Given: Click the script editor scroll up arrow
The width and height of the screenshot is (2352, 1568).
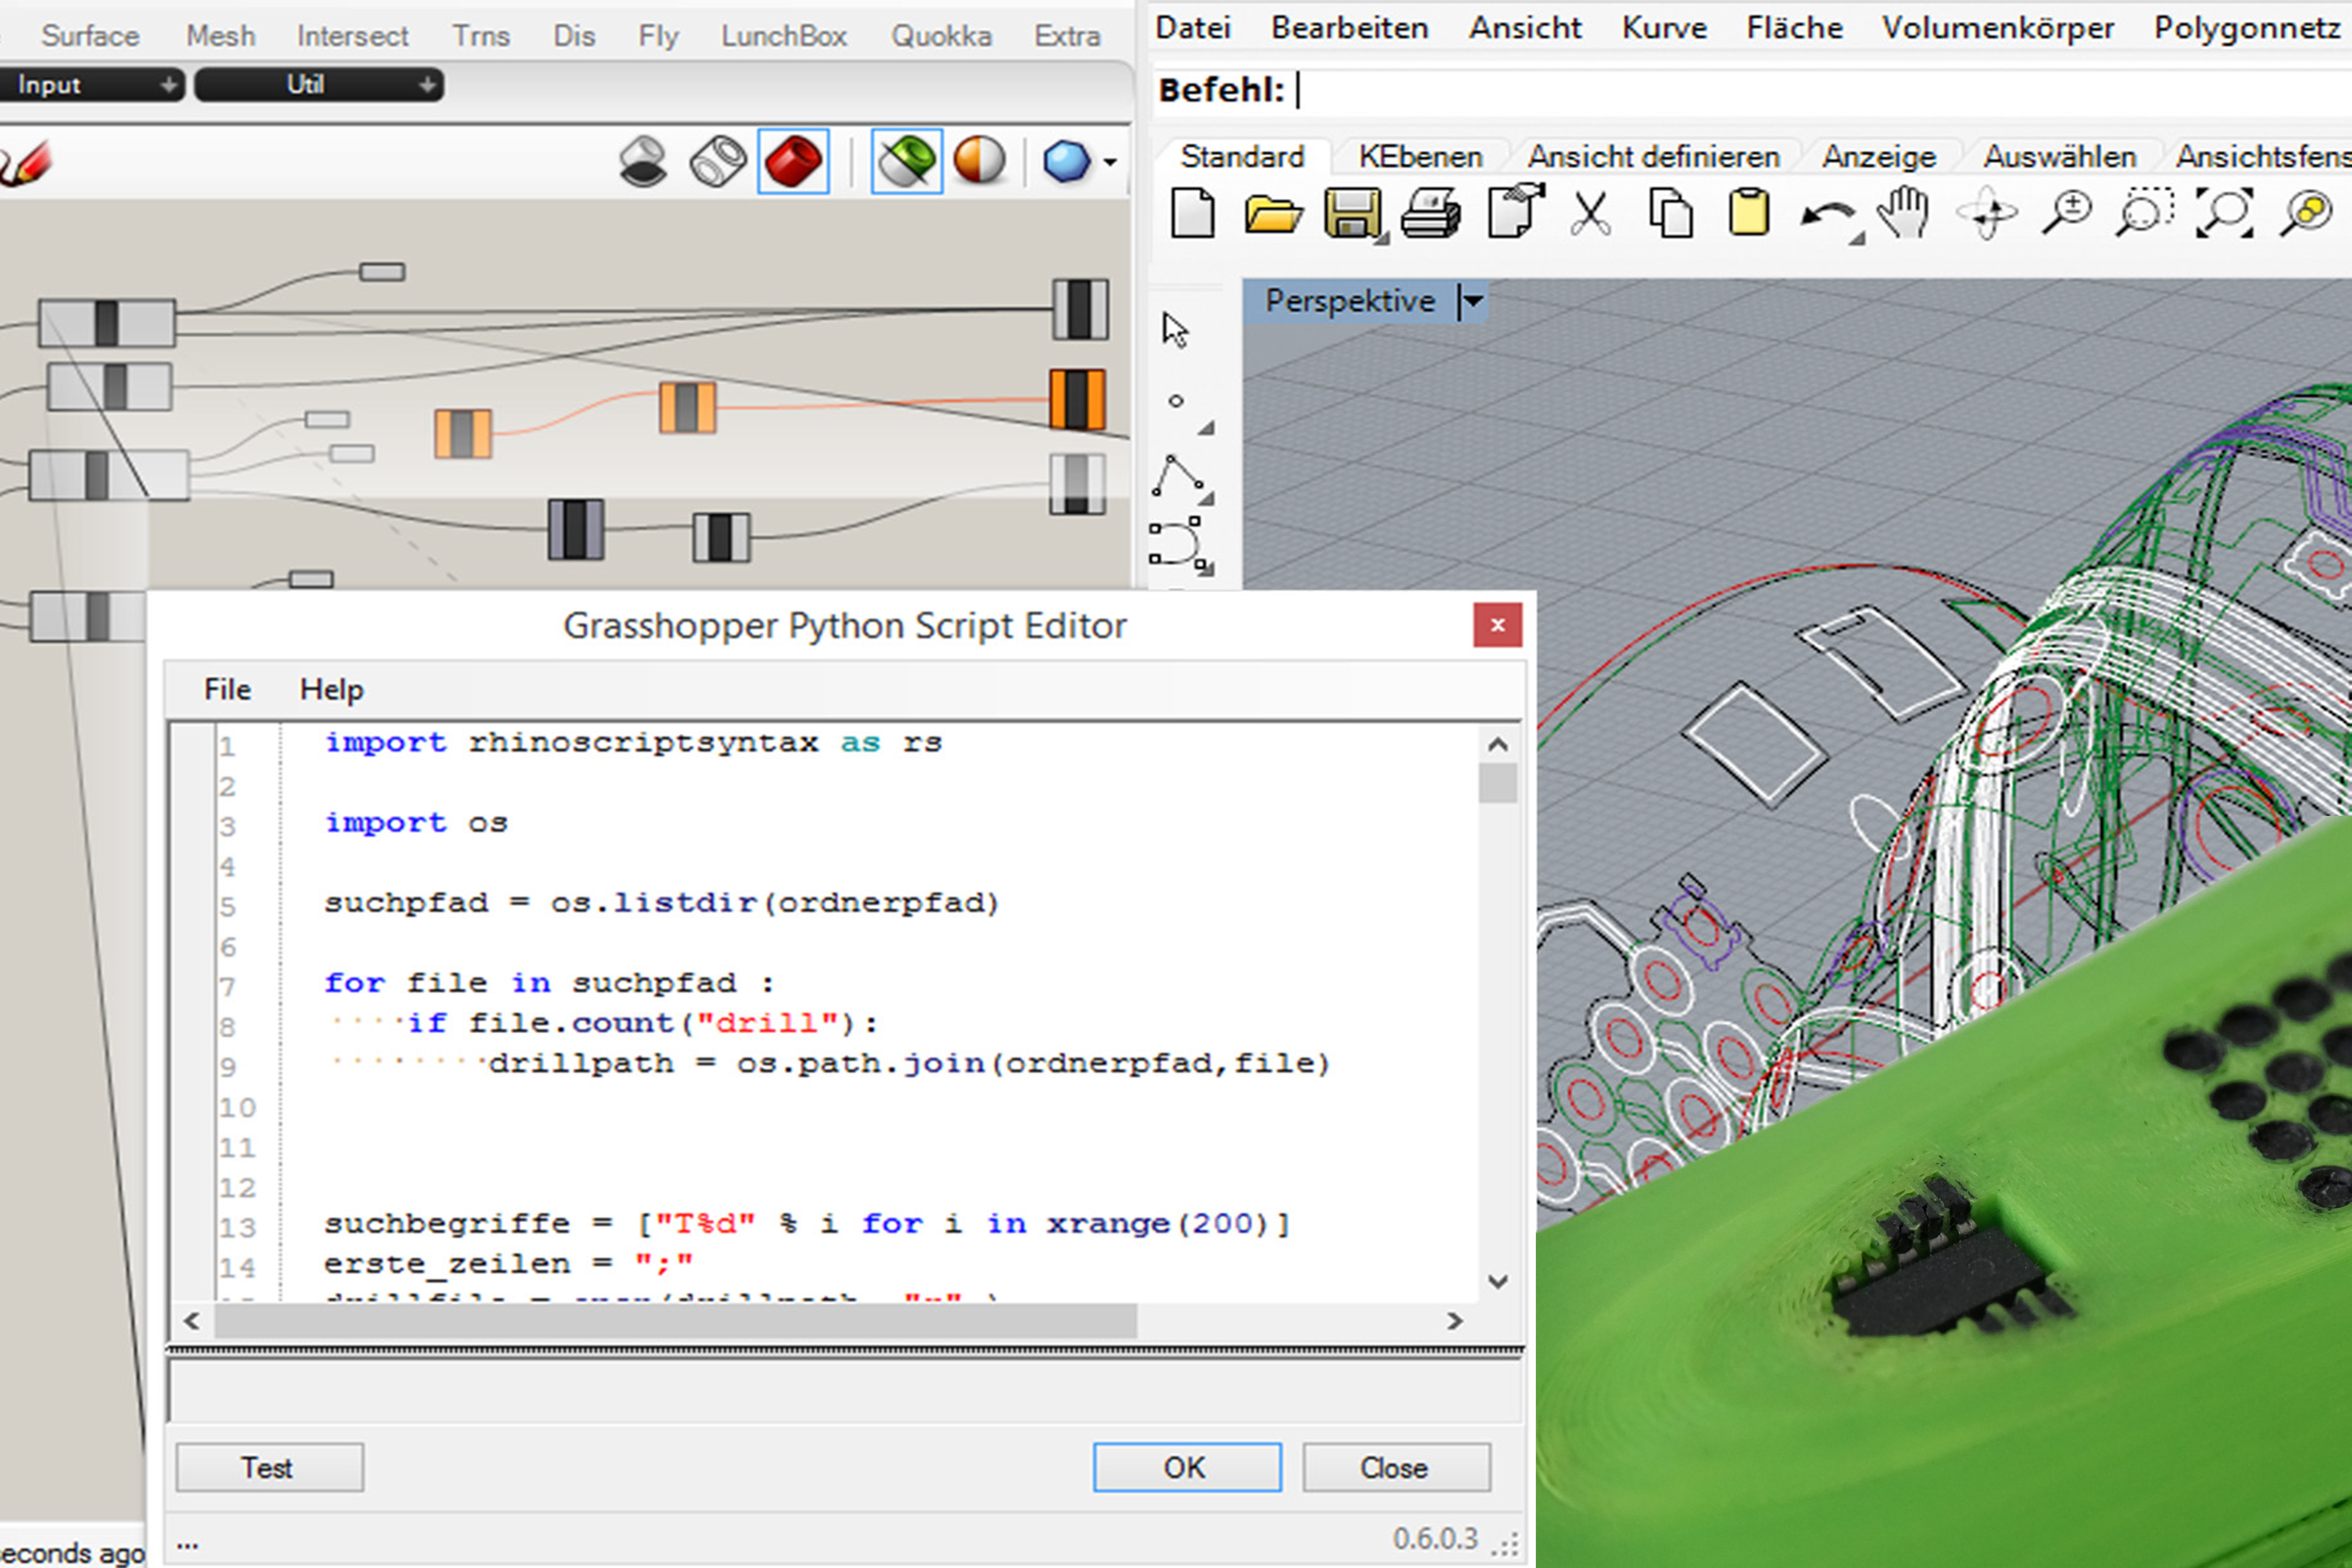Looking at the screenshot, I should [1497, 744].
